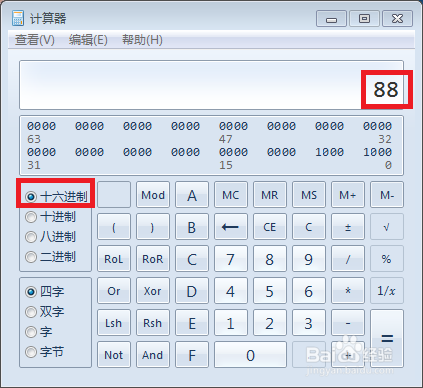Click number key 0

(250, 355)
